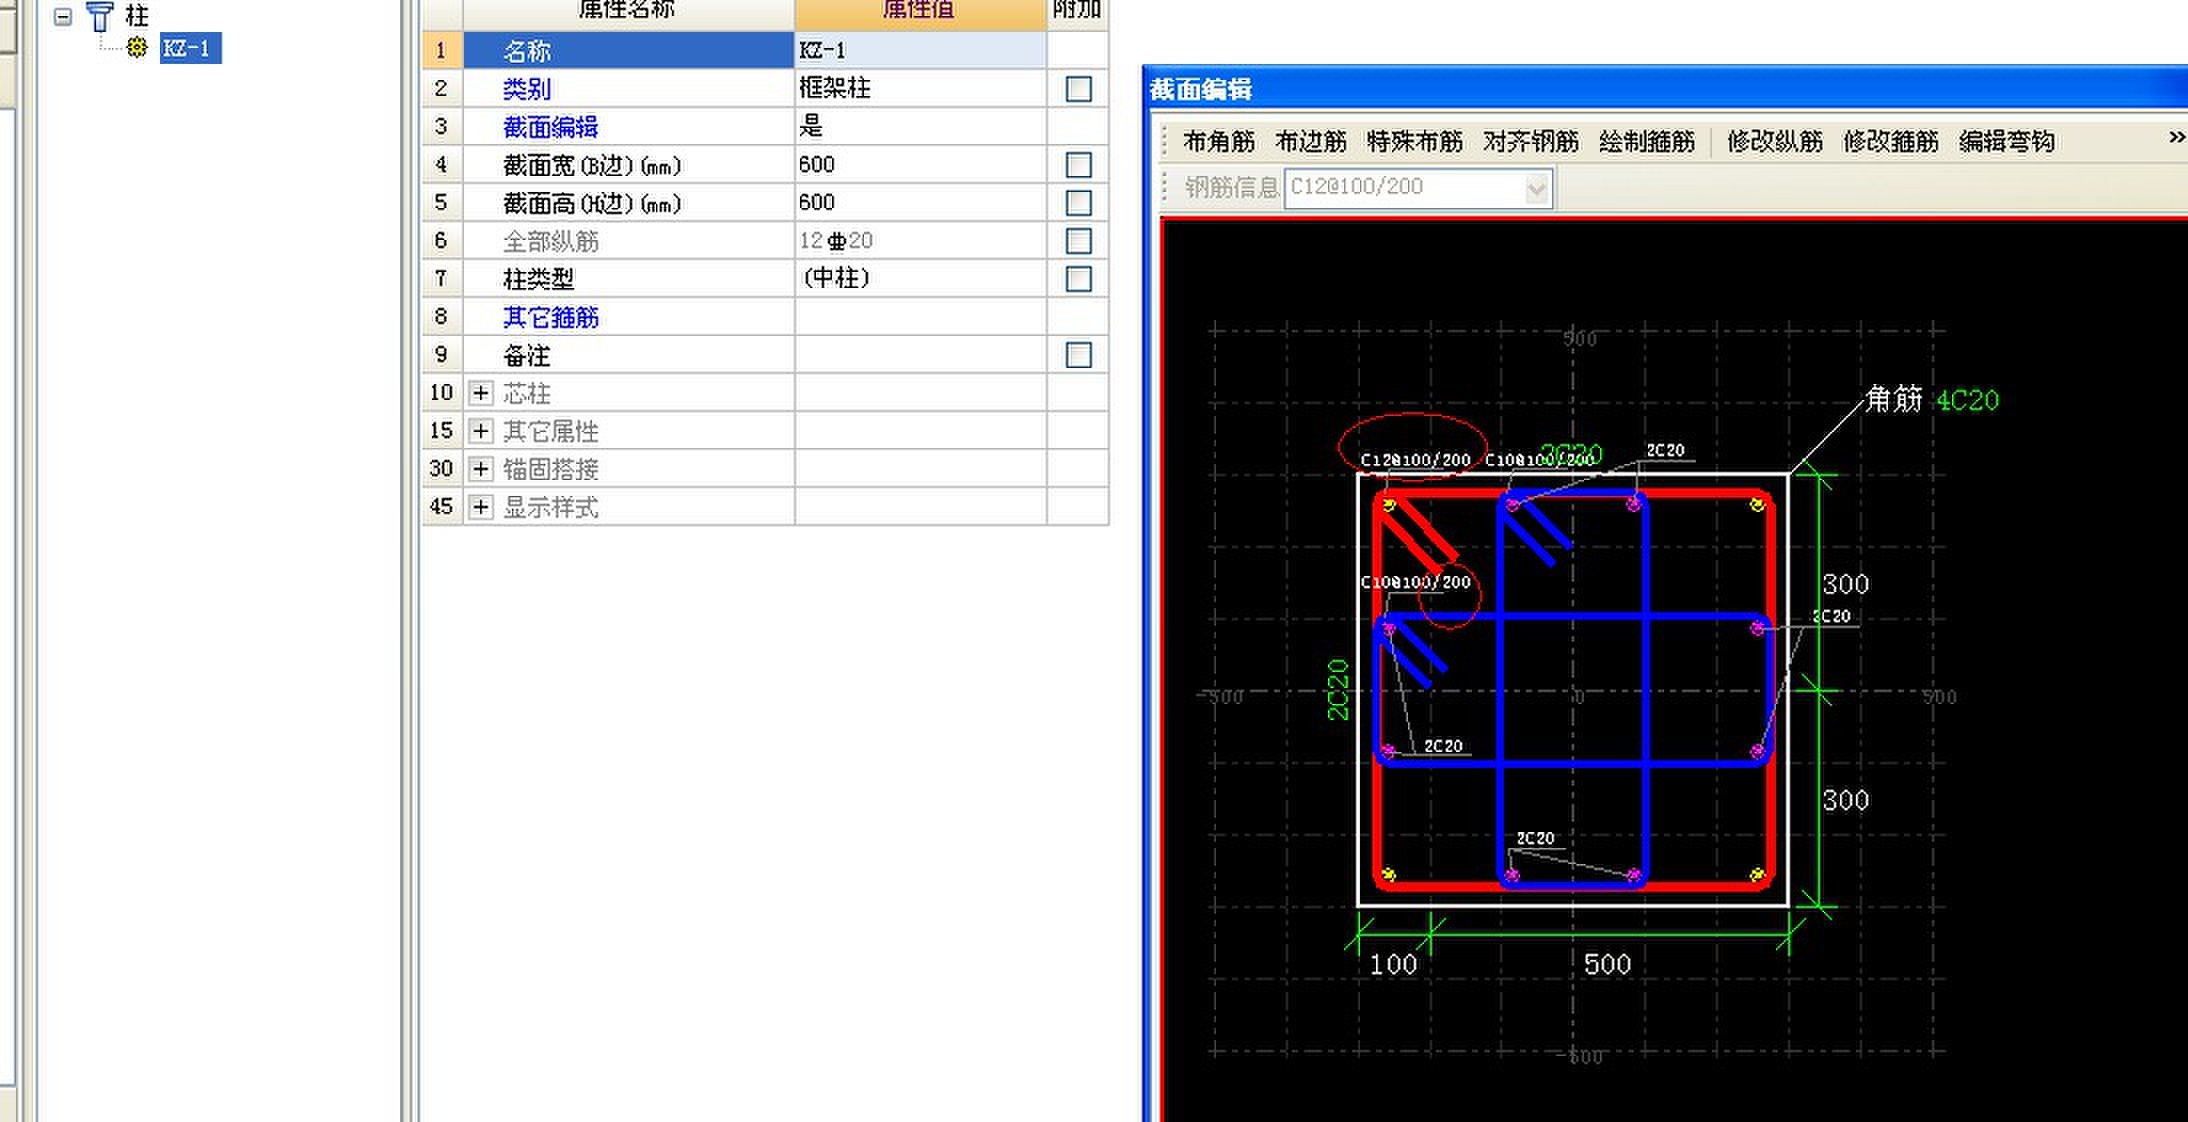2188x1122 pixels.
Task: Check the 附加 box for 全部纵筋
Action: [1078, 241]
